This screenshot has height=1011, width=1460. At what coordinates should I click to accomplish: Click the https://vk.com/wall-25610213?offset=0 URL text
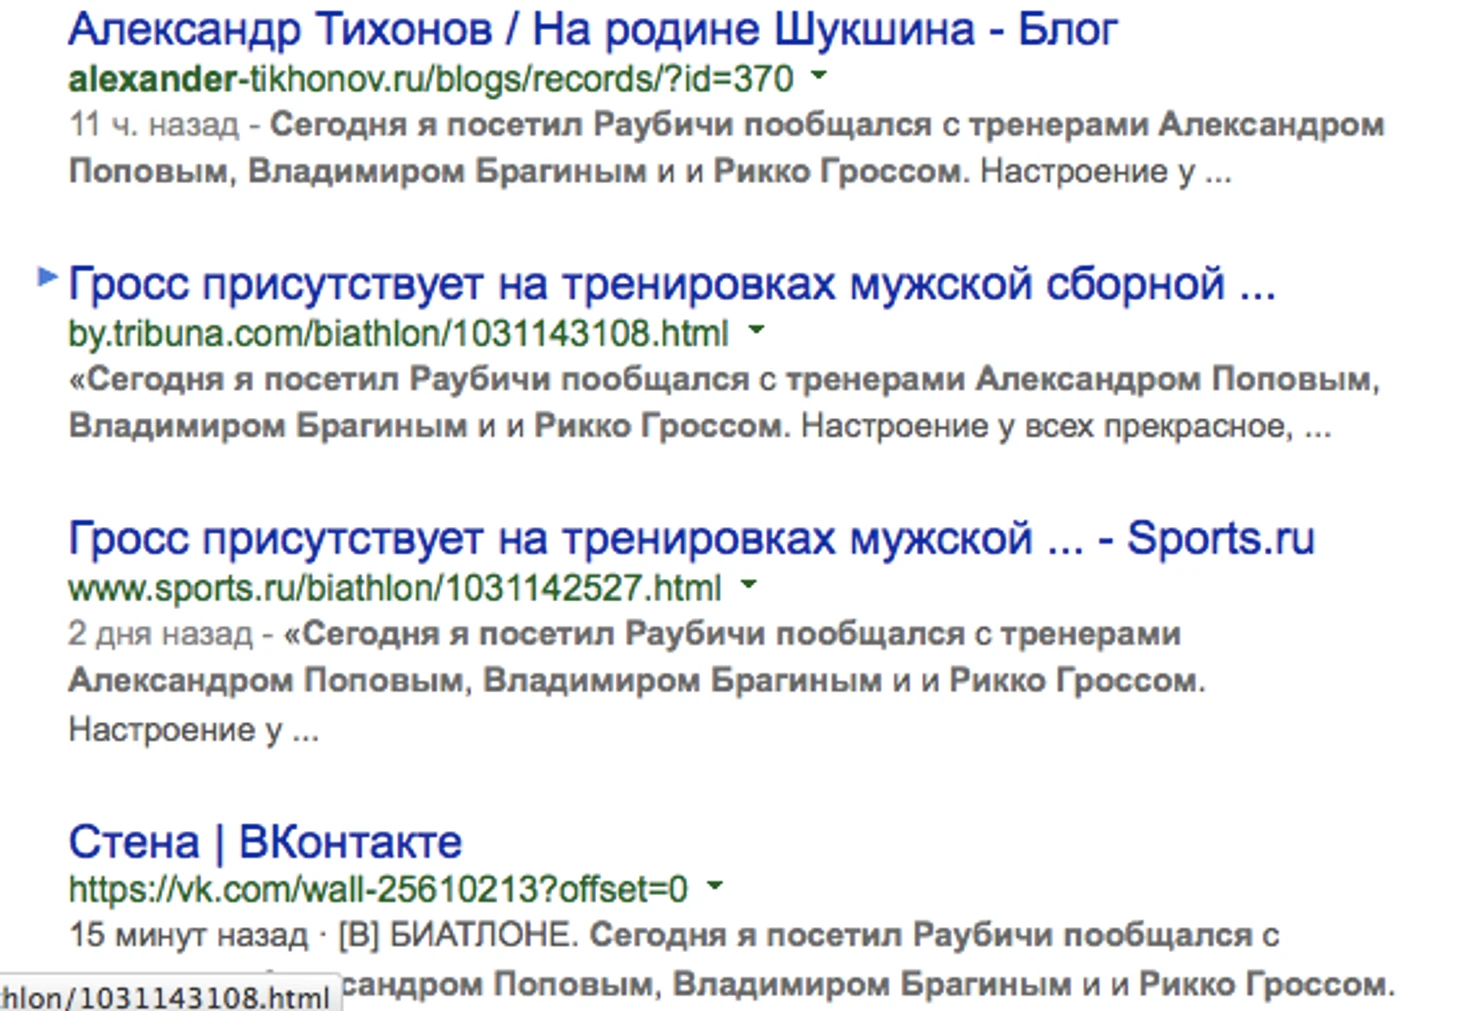click(378, 889)
